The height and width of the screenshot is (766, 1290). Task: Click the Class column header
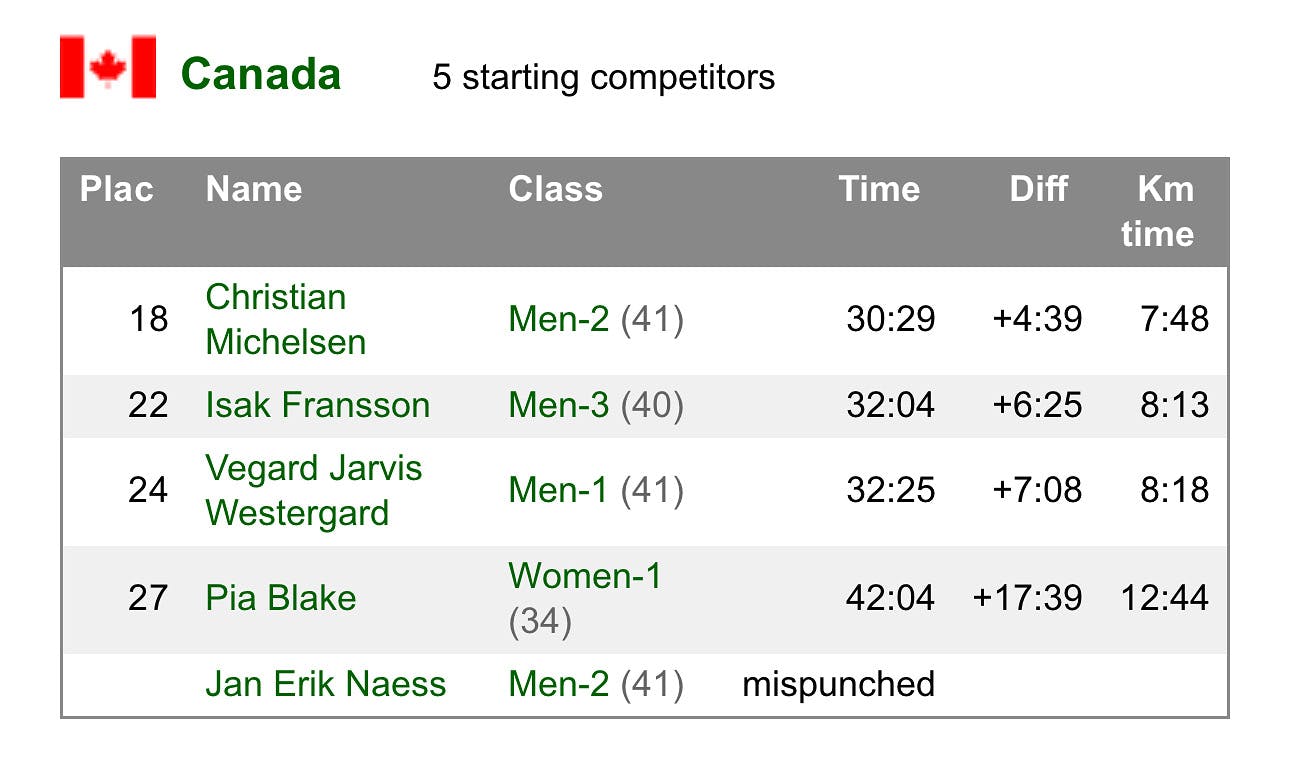pyautogui.click(x=556, y=189)
